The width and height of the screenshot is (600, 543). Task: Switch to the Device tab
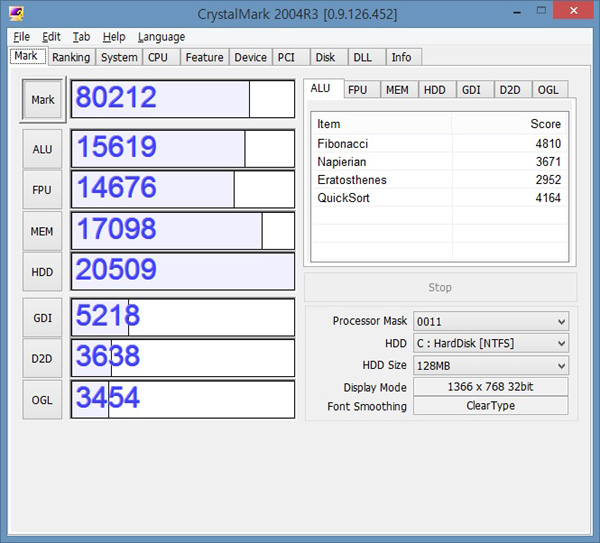tap(250, 57)
